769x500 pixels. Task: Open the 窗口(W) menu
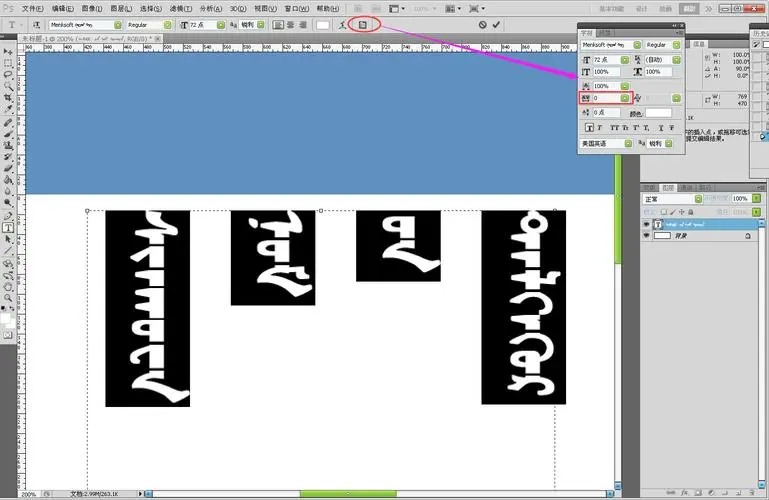[x=297, y=8]
